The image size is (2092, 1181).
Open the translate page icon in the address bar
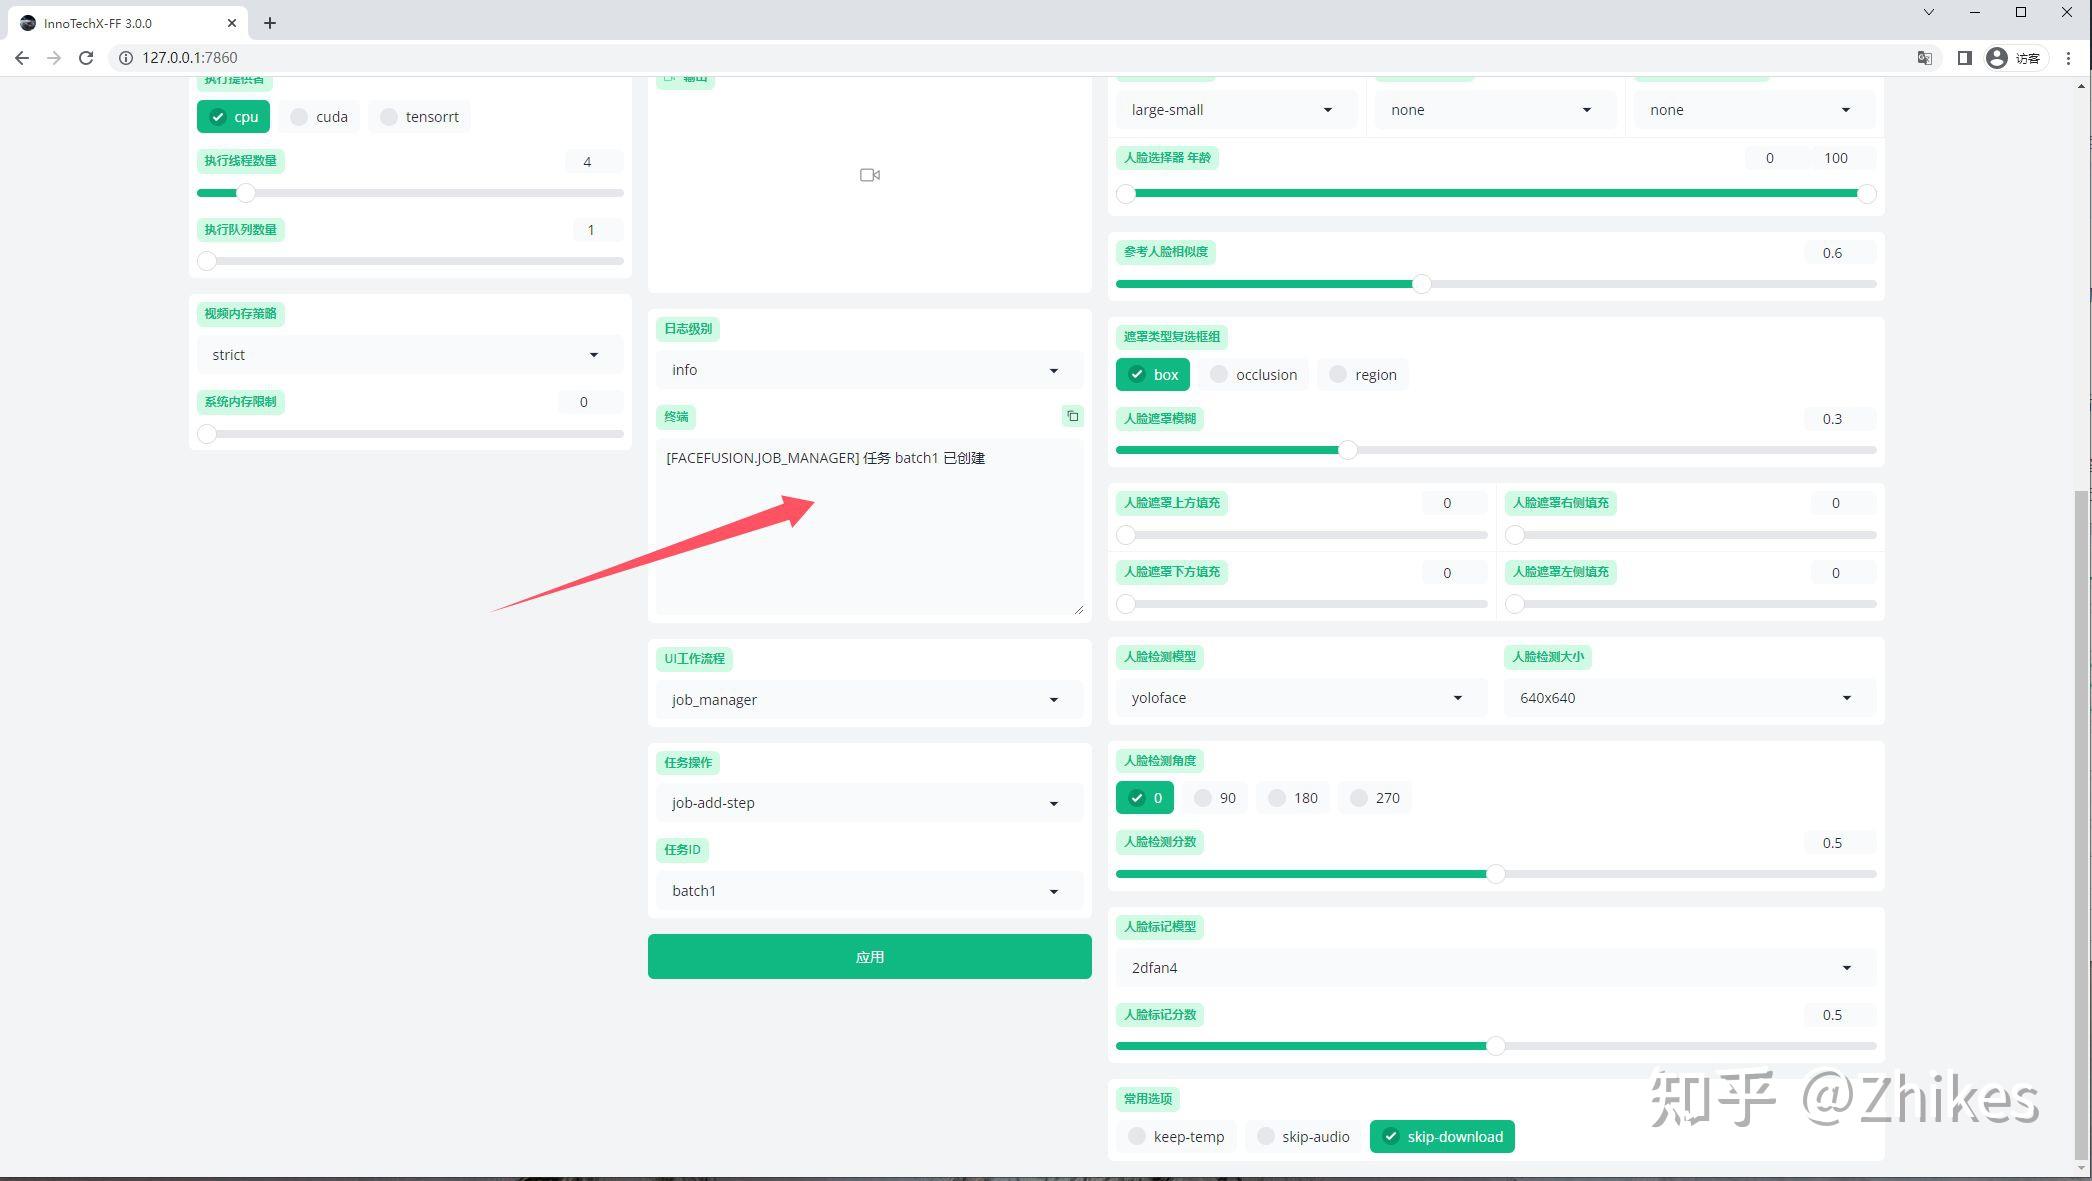click(x=1924, y=58)
